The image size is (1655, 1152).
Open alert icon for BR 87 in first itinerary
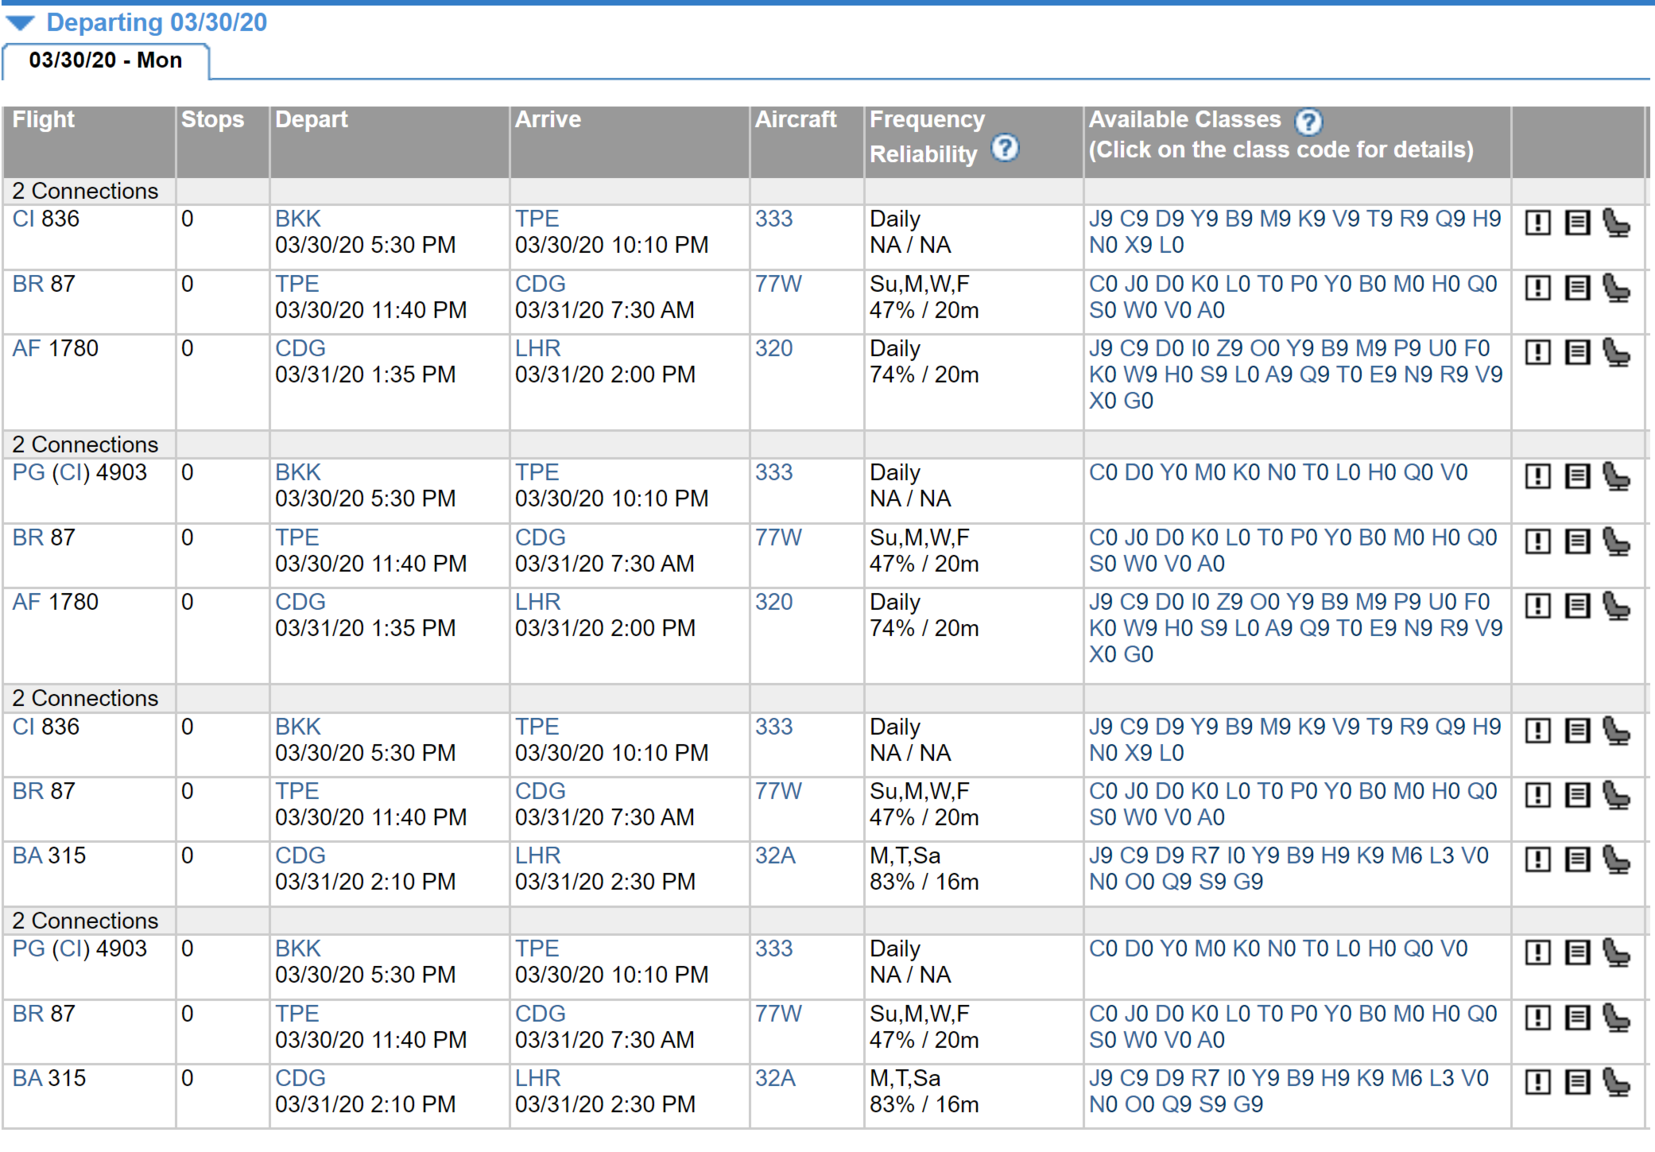coord(1538,288)
